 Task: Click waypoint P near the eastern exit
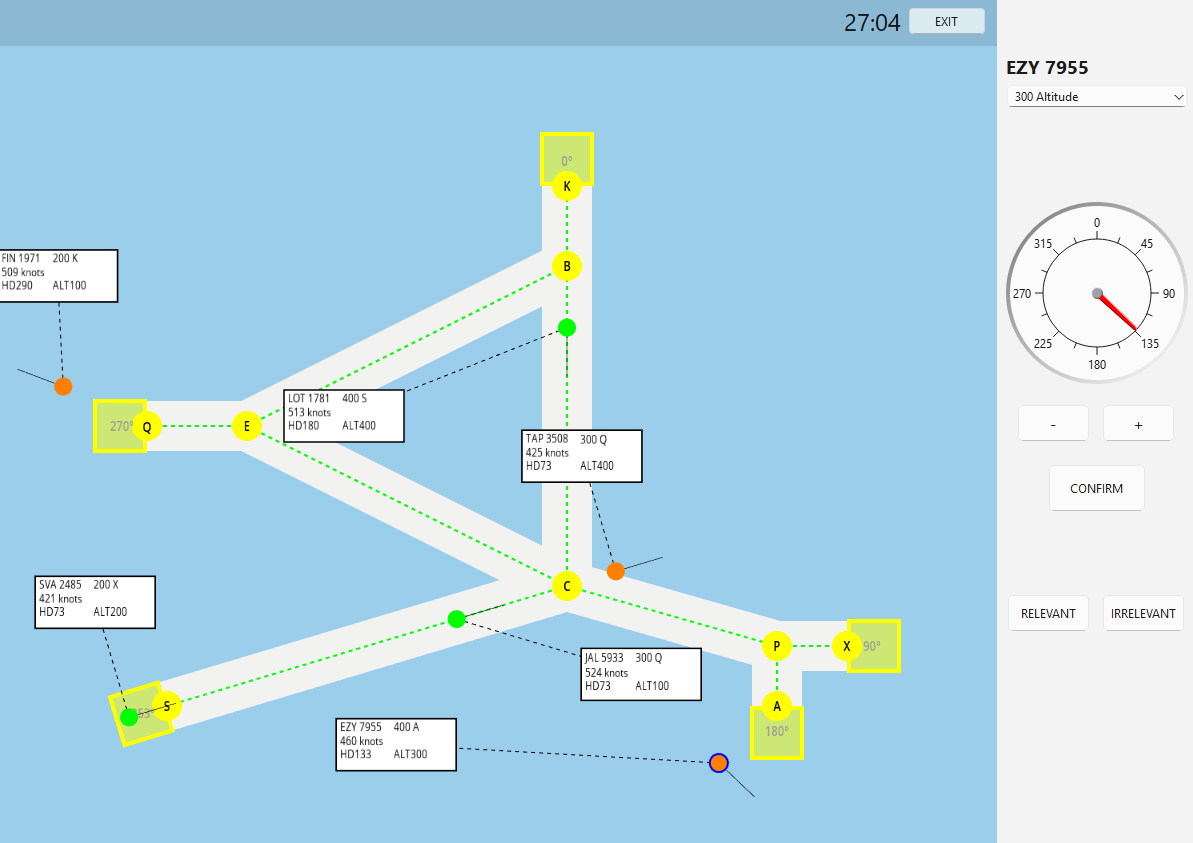(x=775, y=646)
